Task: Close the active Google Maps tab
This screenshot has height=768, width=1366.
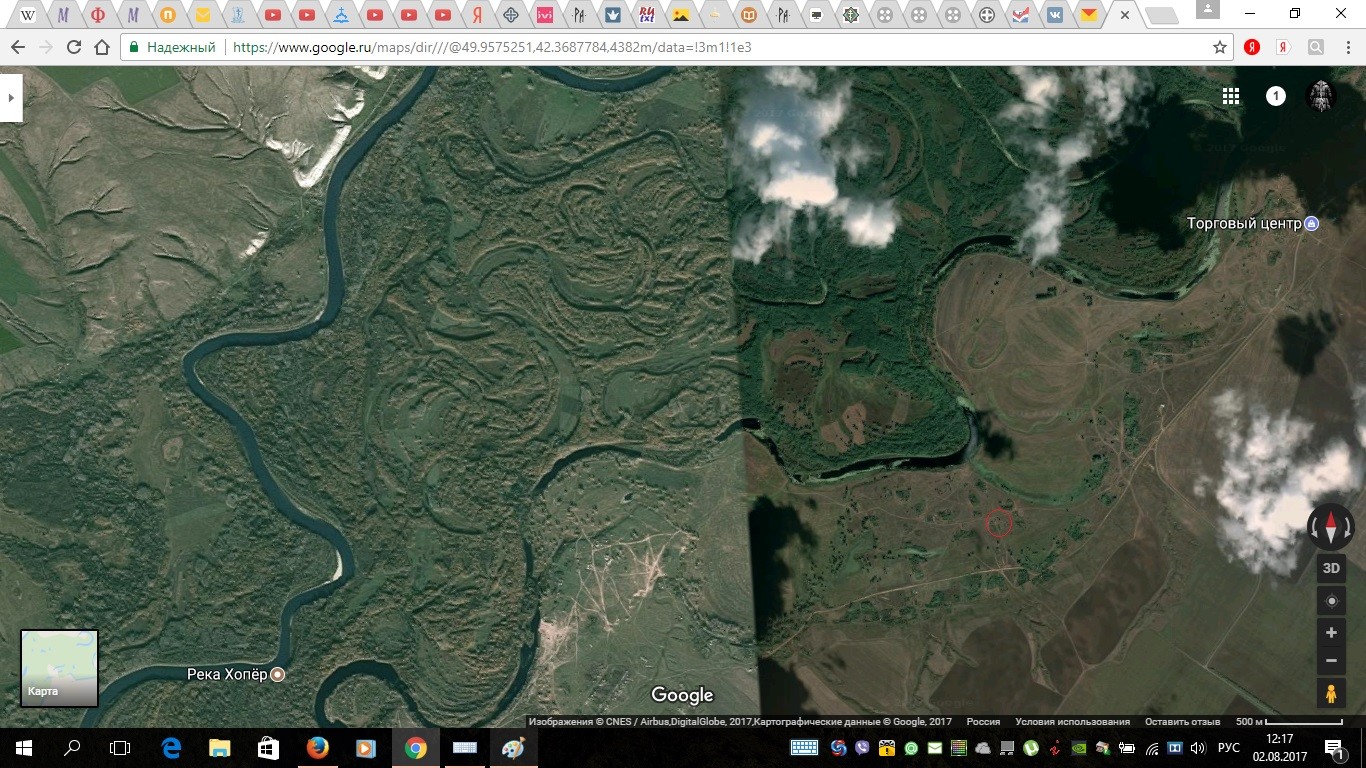Action: 1125,15
